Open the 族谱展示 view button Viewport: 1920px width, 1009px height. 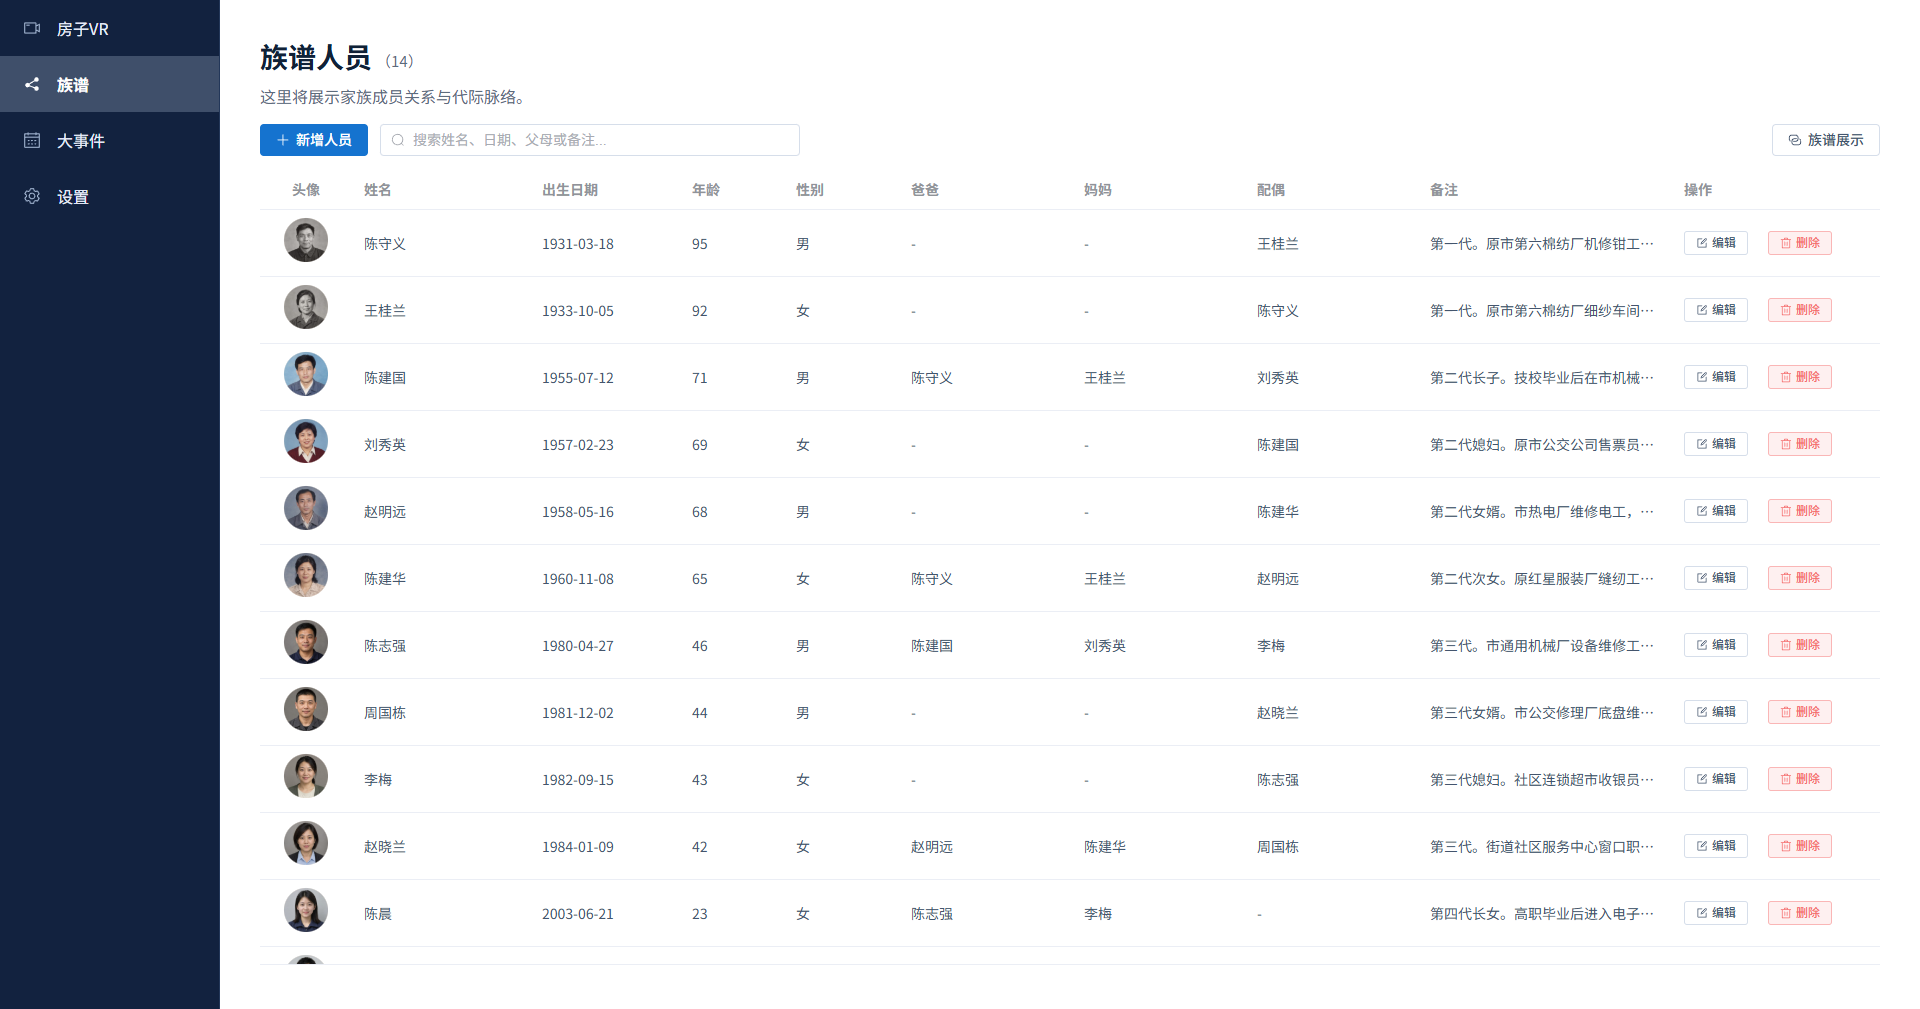tap(1826, 140)
